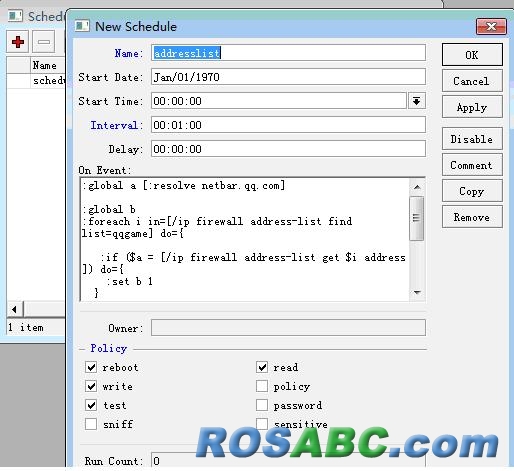Image resolution: width=514 pixels, height=471 pixels.
Task: Click the red plus add schedule icon
Action: [x=17, y=42]
